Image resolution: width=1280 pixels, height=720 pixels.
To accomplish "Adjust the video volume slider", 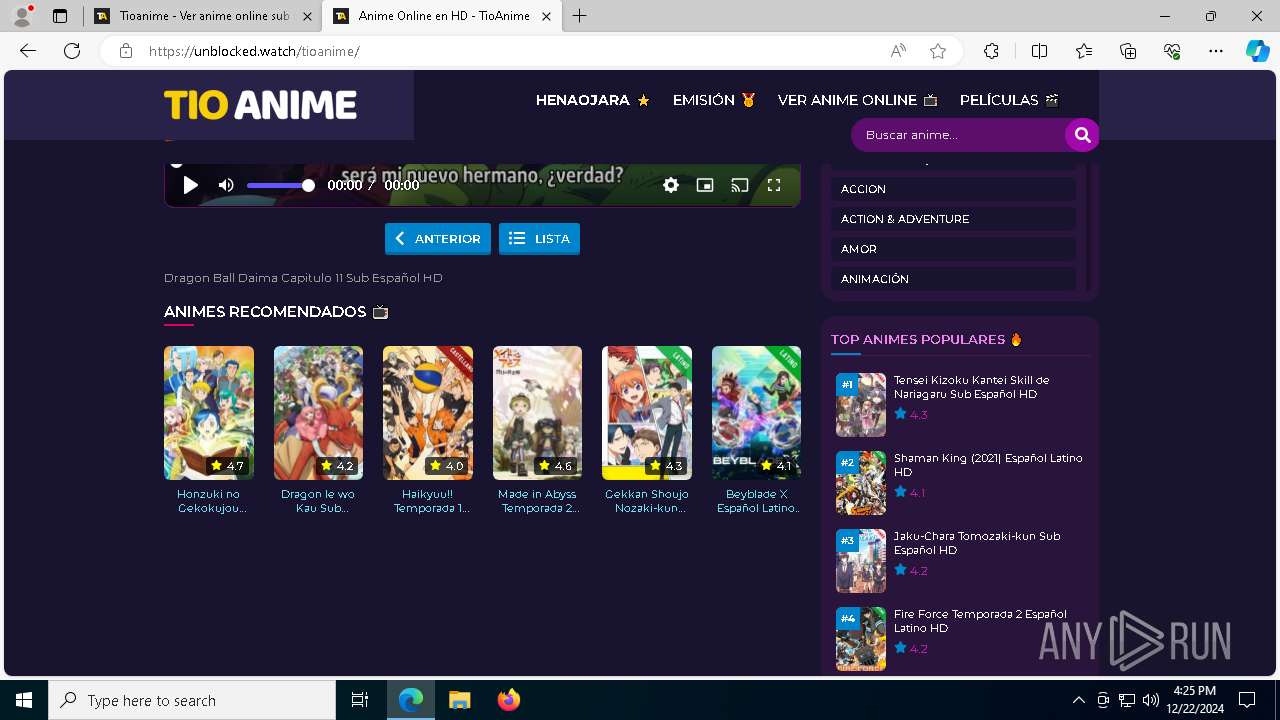I will click(x=280, y=185).
